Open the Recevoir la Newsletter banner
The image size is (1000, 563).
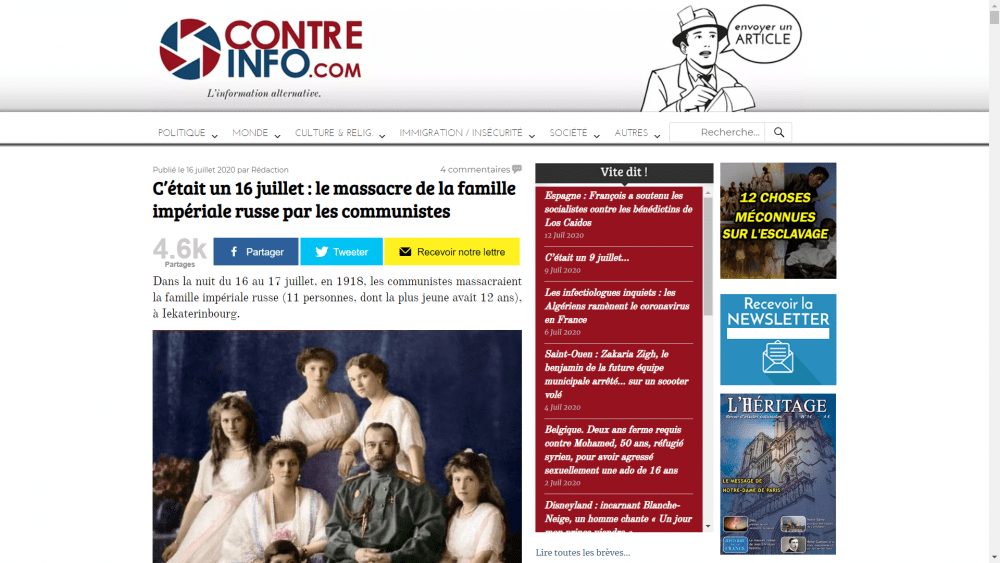point(778,339)
